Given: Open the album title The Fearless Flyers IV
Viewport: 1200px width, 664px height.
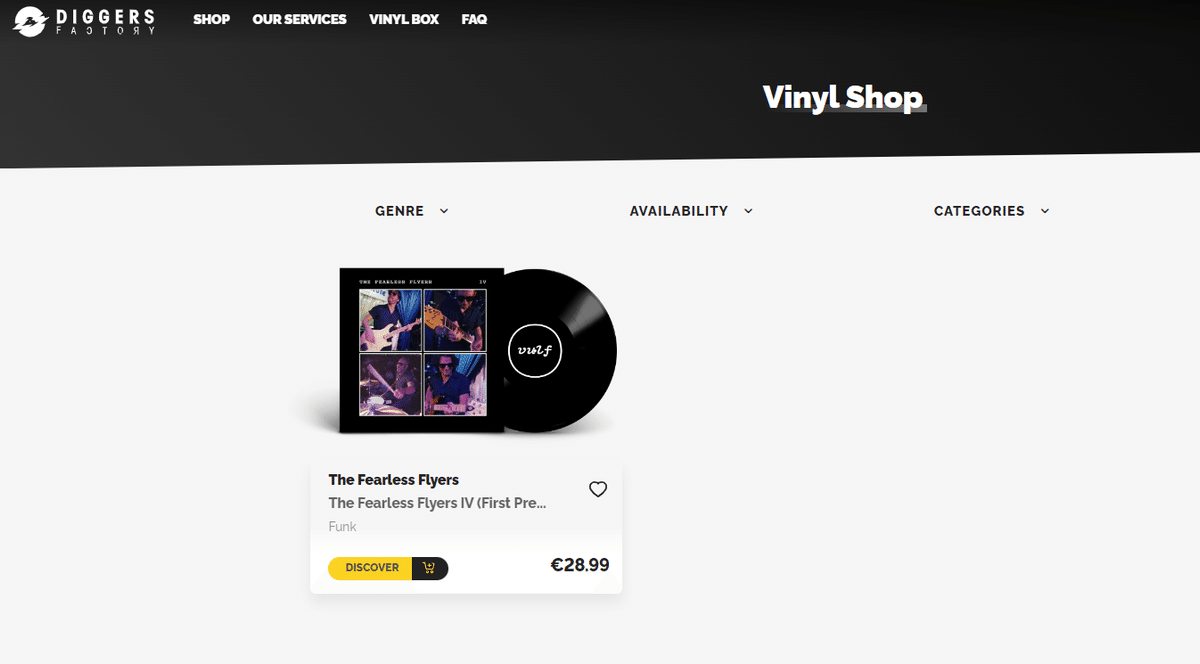Looking at the screenshot, I should click(437, 503).
